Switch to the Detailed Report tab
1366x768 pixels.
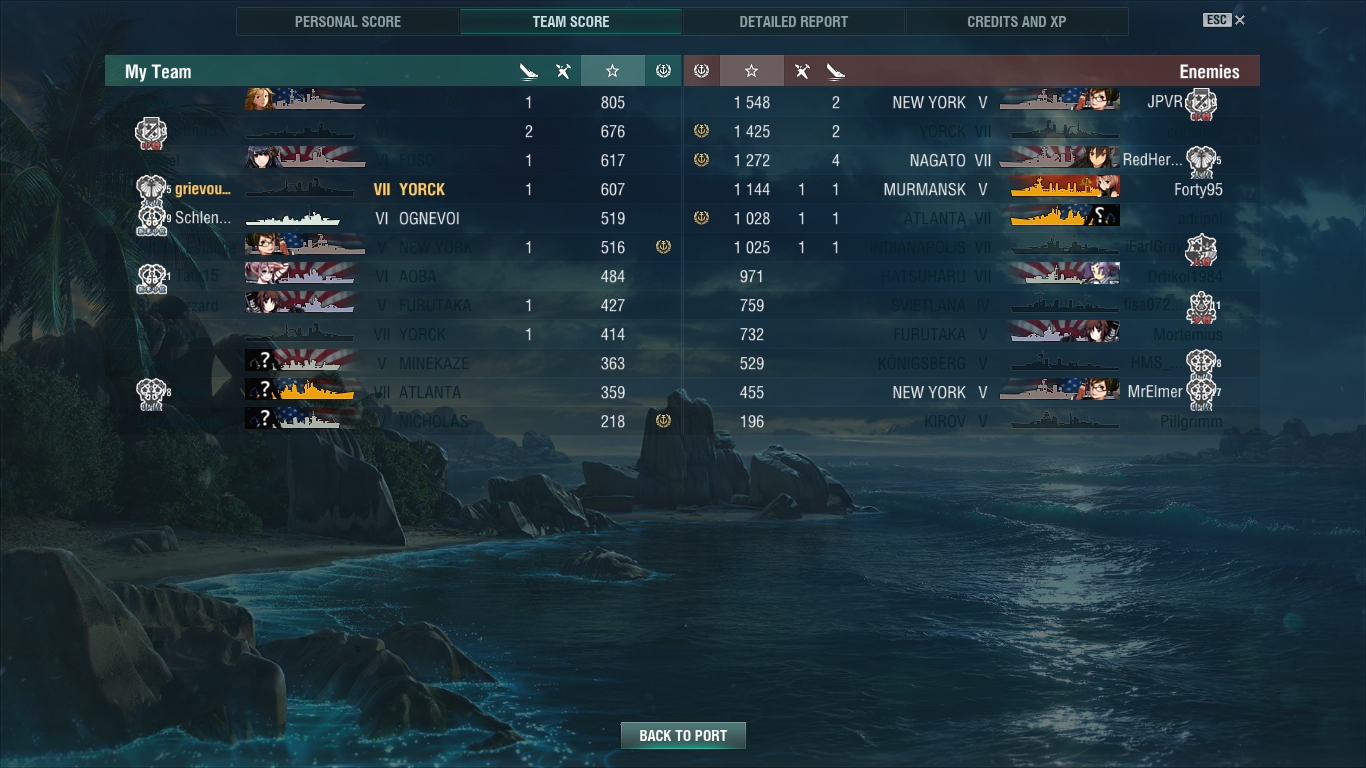pyautogui.click(x=794, y=22)
